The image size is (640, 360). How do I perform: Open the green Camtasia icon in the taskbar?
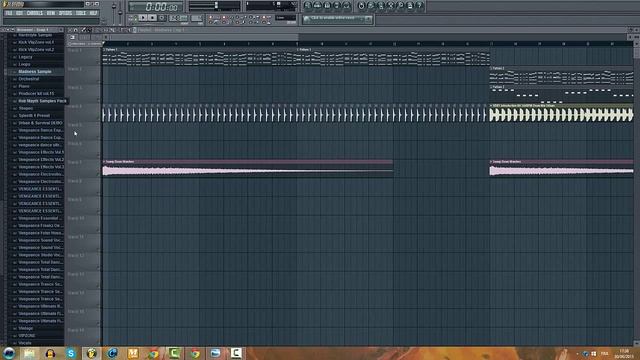click(174, 353)
